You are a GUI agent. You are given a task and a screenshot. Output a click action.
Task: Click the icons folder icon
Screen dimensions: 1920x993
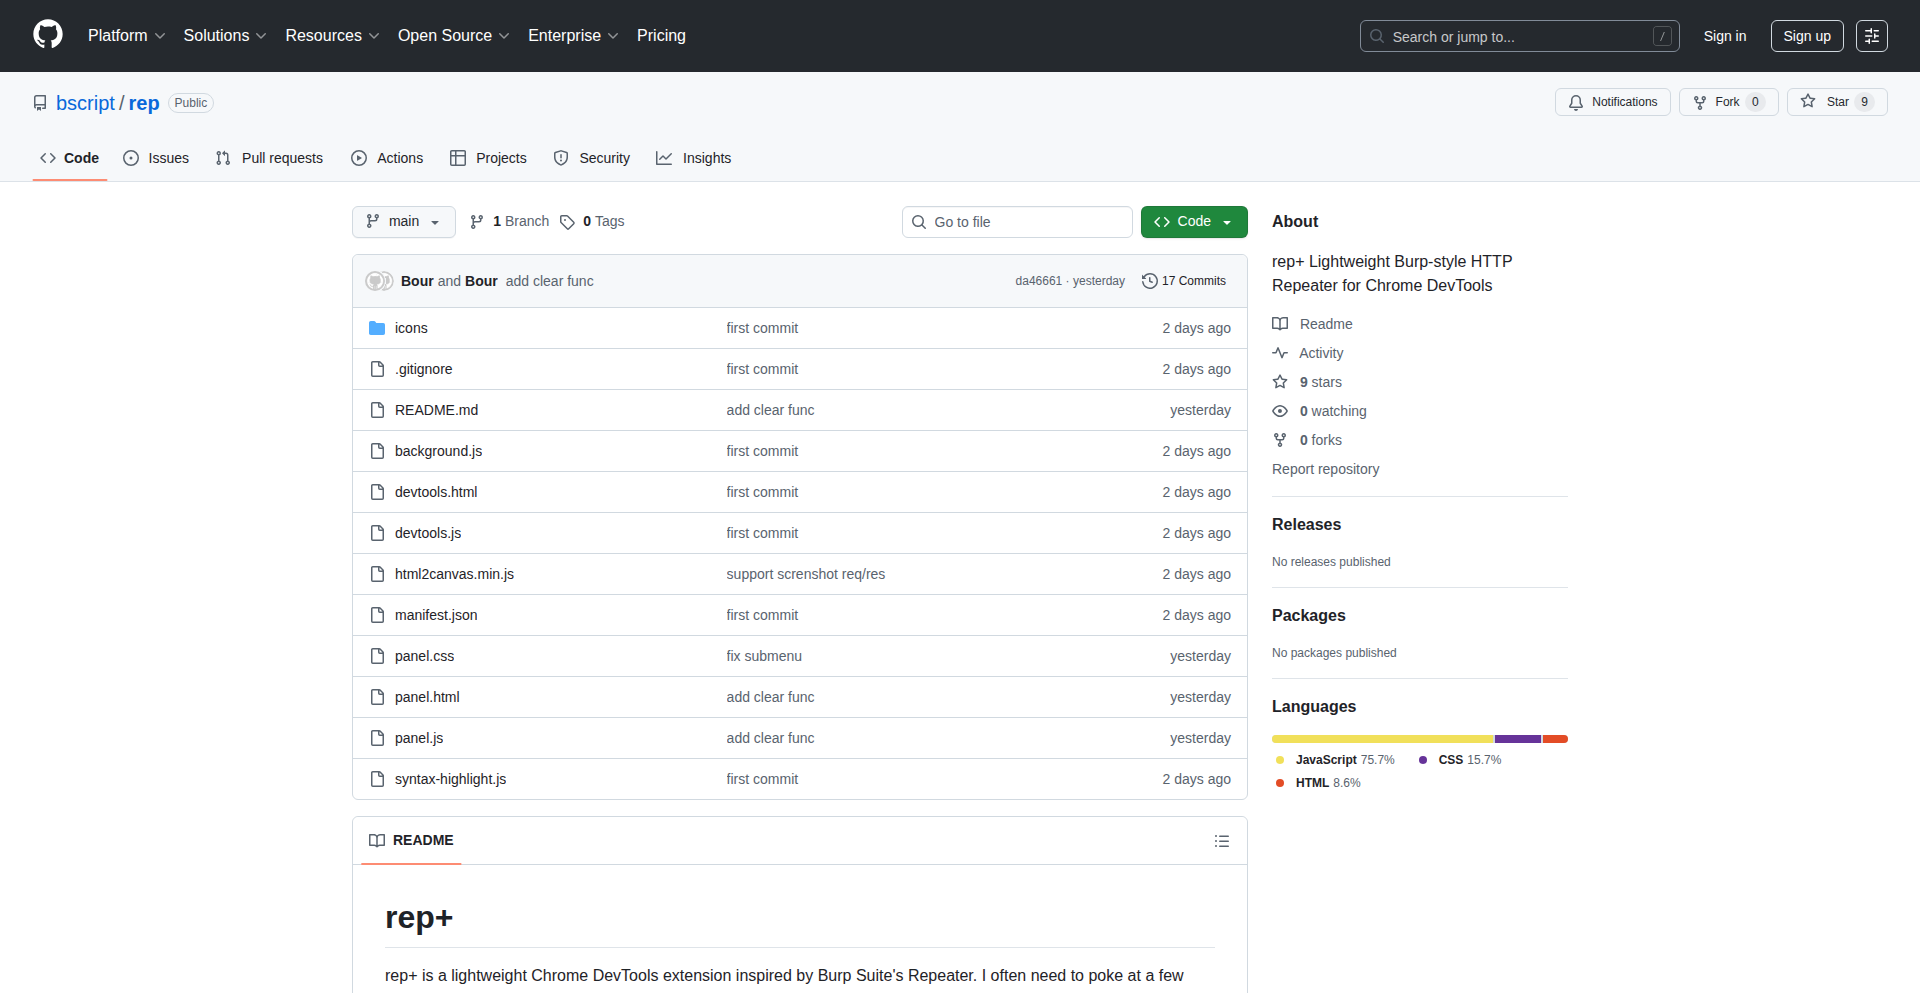click(377, 328)
